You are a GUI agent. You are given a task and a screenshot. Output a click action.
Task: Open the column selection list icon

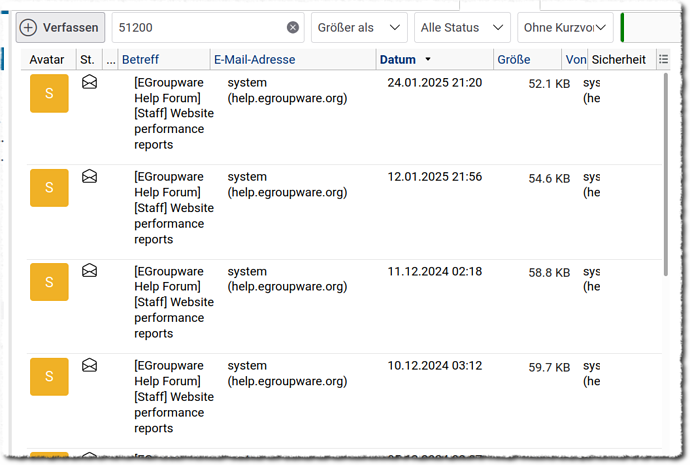pyautogui.click(x=663, y=60)
